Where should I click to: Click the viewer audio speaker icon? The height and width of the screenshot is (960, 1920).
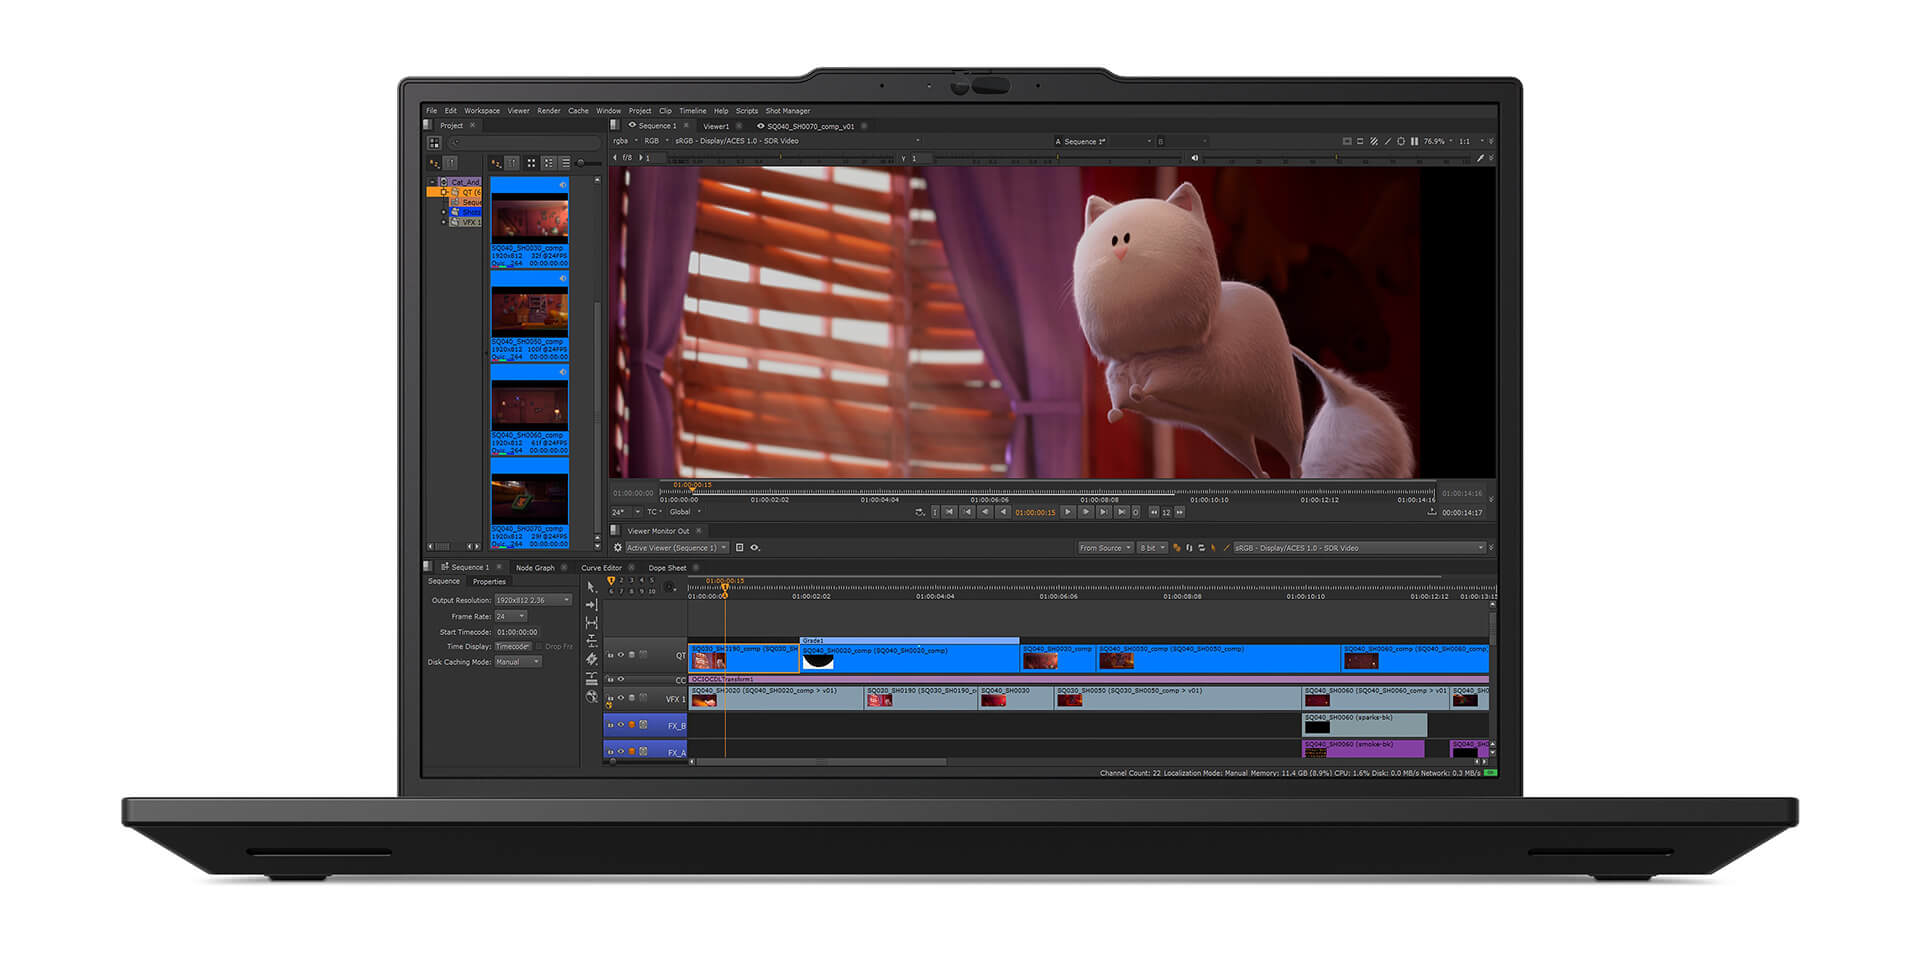coord(1194,158)
